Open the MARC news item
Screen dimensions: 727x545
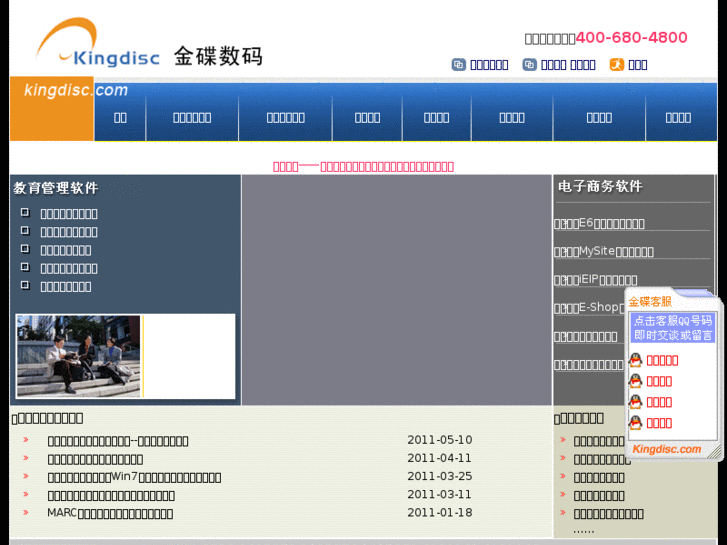point(110,513)
